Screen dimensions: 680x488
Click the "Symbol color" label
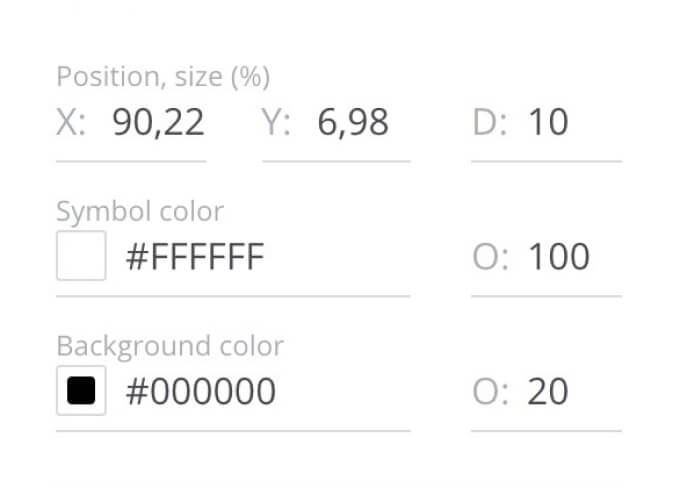tap(140, 211)
